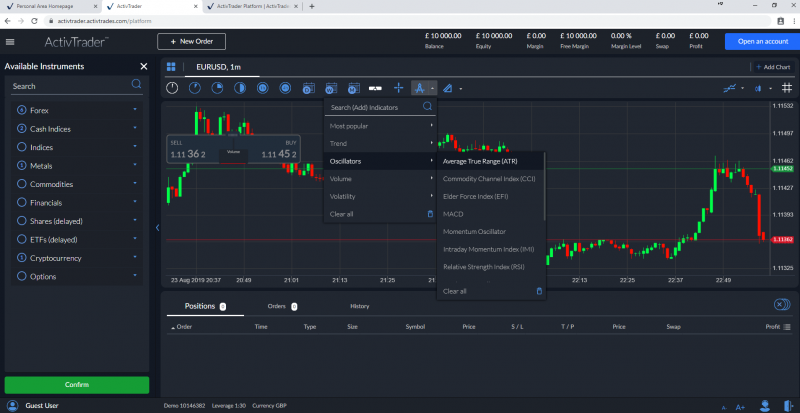This screenshot has width=800, height=413.
Task: Select the half-circle timeframe icon
Action: coord(240,88)
